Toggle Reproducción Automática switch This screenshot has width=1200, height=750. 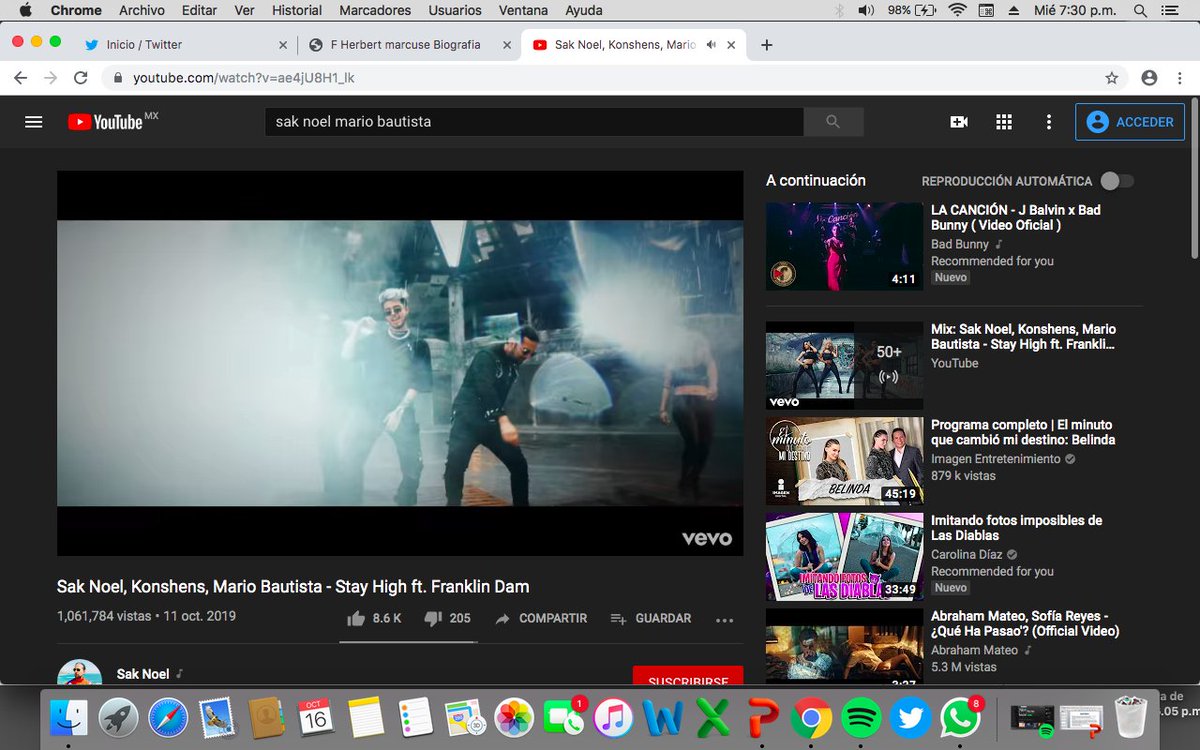pyautogui.click(x=1117, y=181)
